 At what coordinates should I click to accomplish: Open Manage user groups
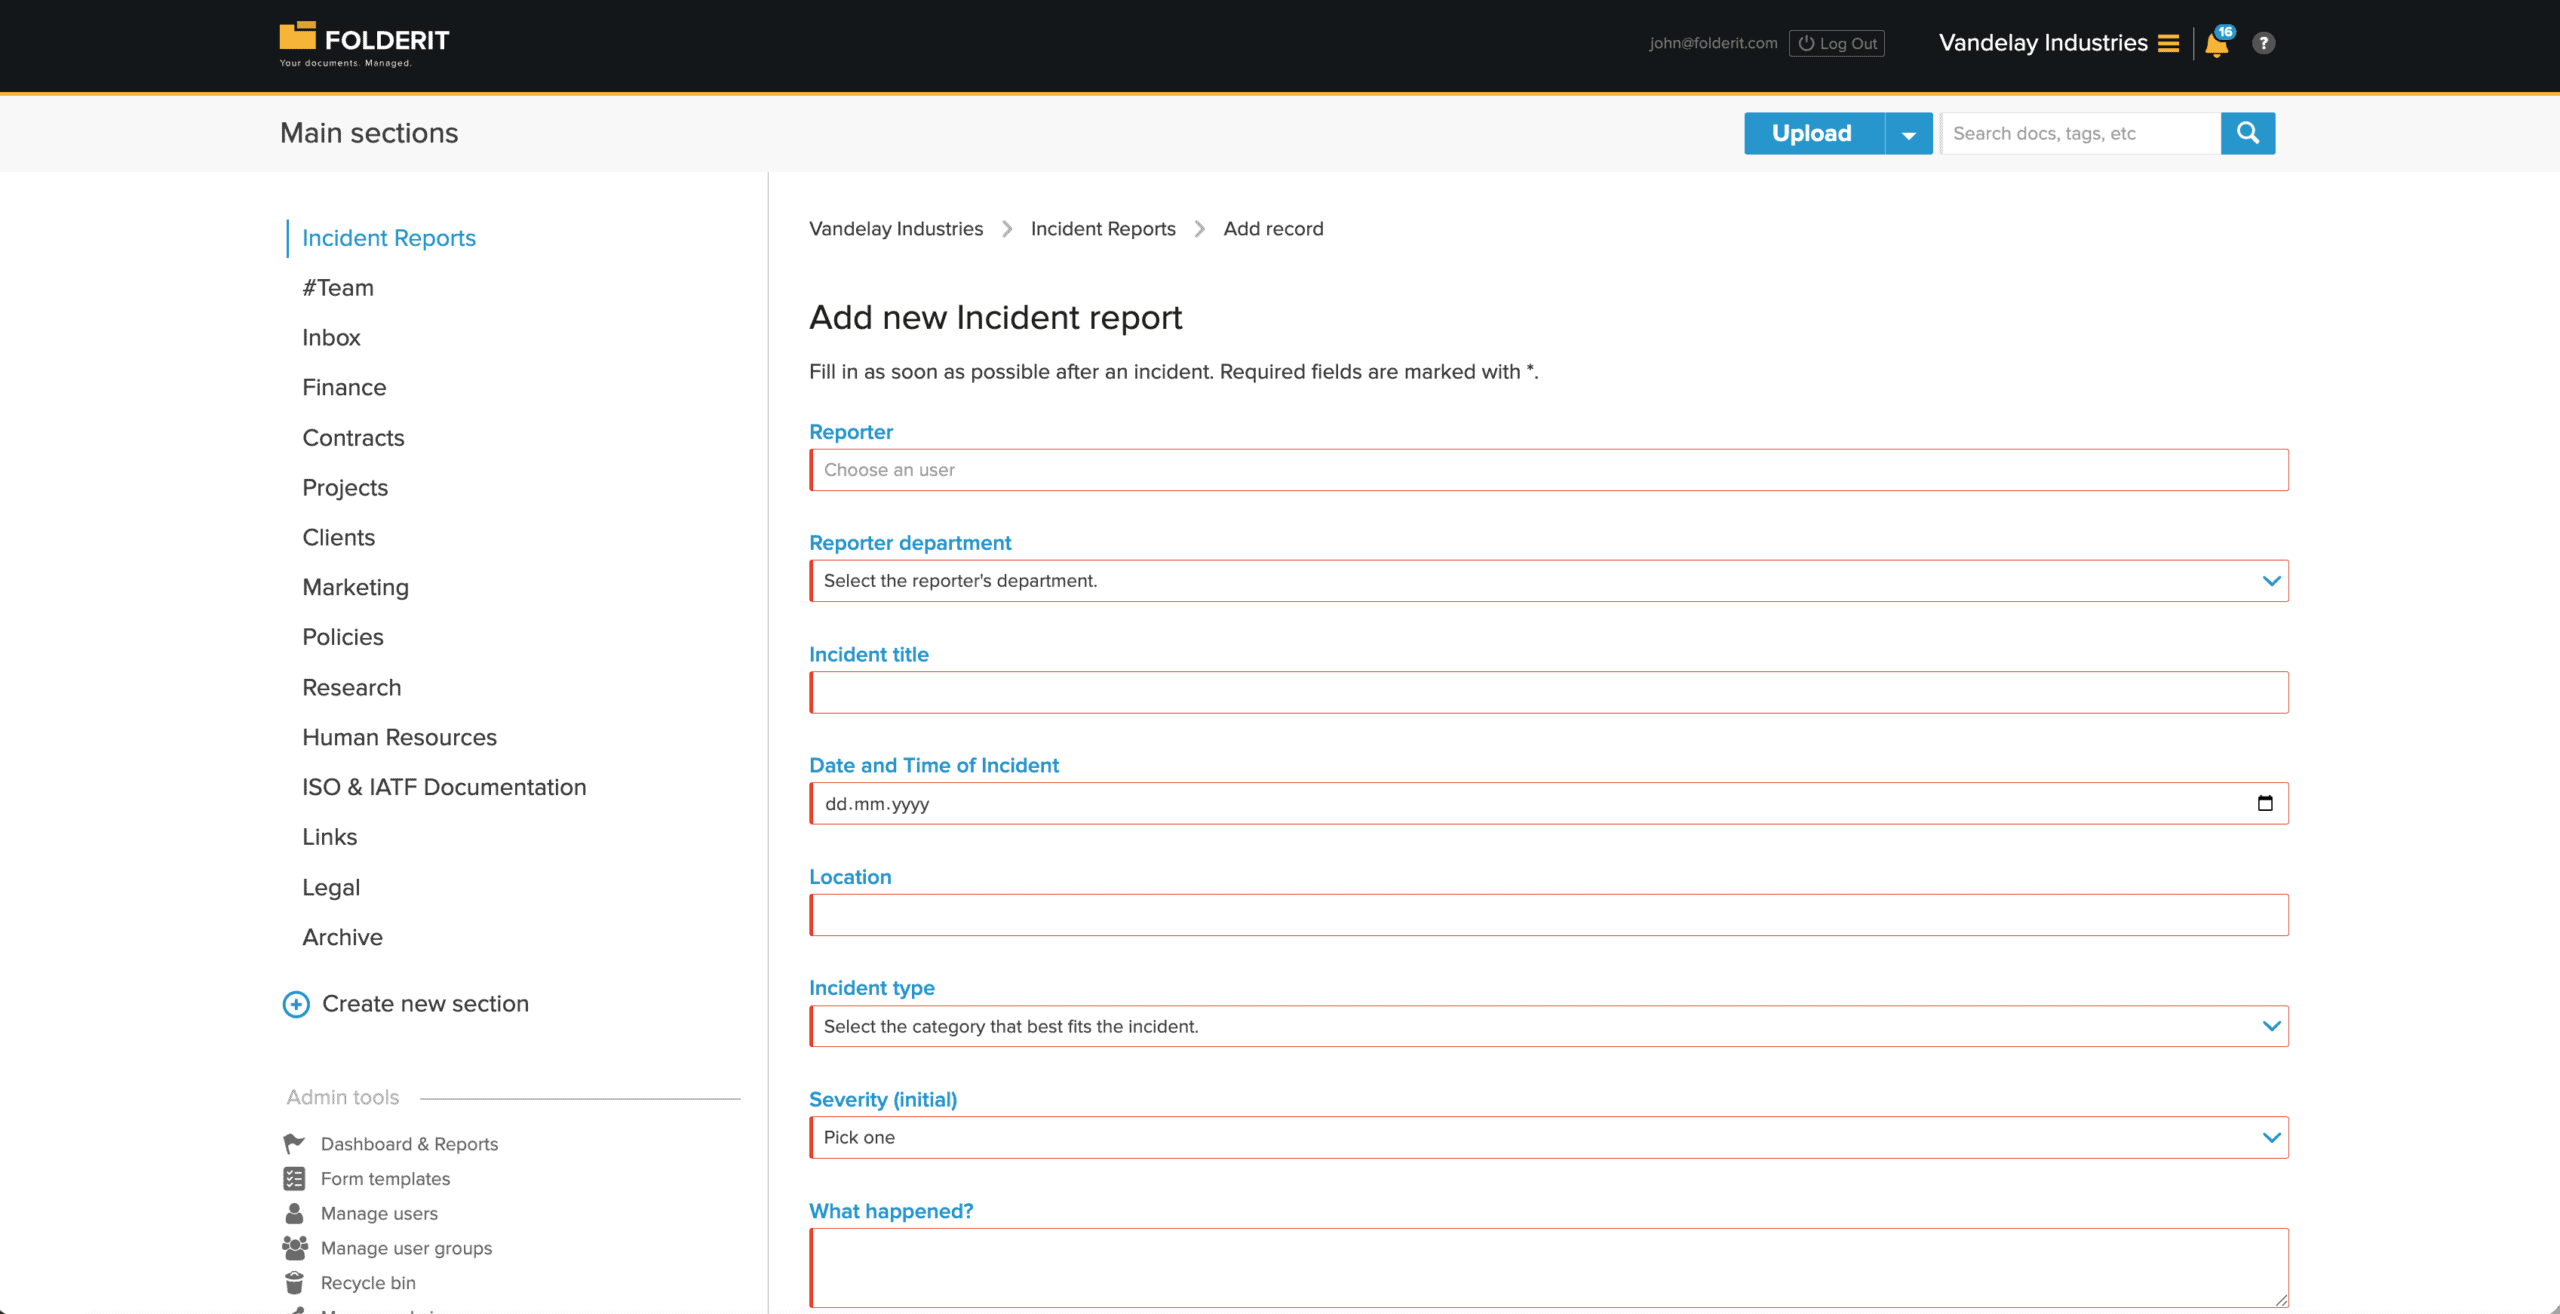406,1247
